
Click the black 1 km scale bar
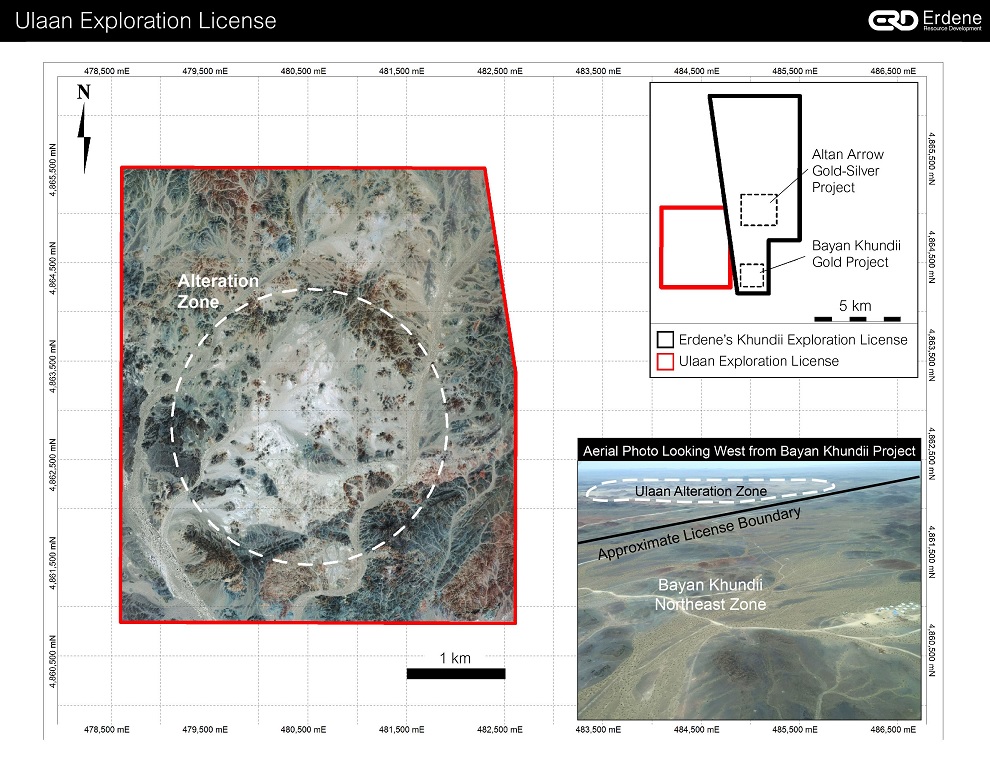(x=456, y=673)
